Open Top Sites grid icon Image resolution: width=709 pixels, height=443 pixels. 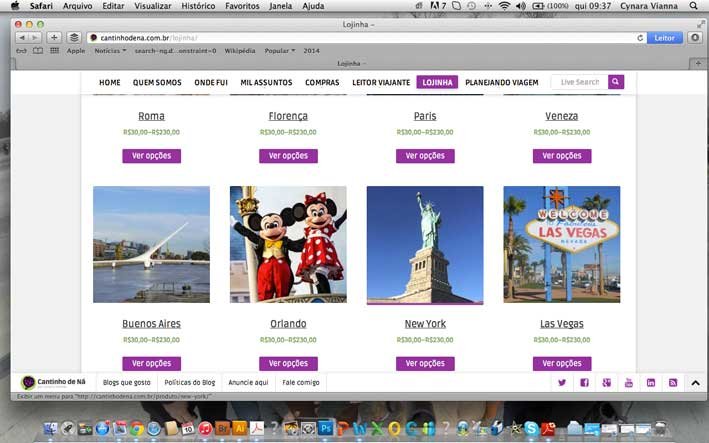click(54, 51)
